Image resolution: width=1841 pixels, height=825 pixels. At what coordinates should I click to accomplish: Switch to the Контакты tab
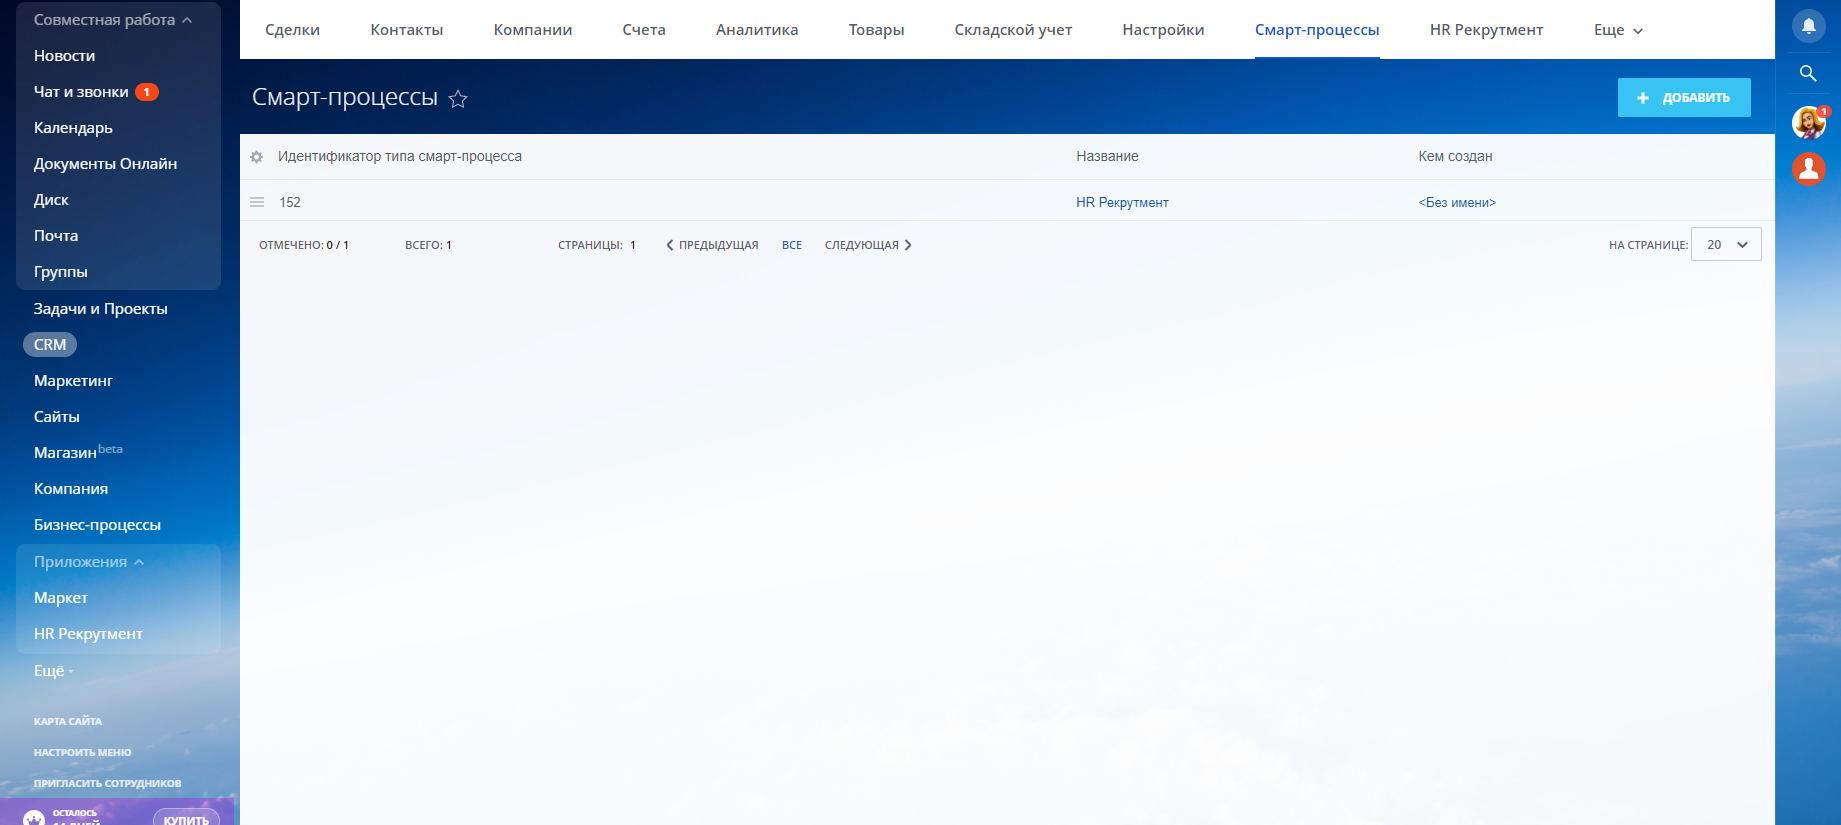pos(407,30)
